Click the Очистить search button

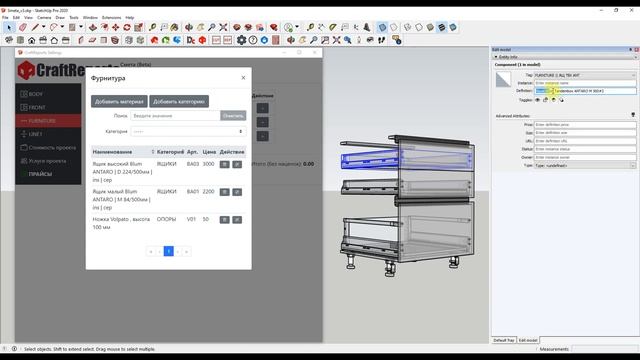pos(233,116)
